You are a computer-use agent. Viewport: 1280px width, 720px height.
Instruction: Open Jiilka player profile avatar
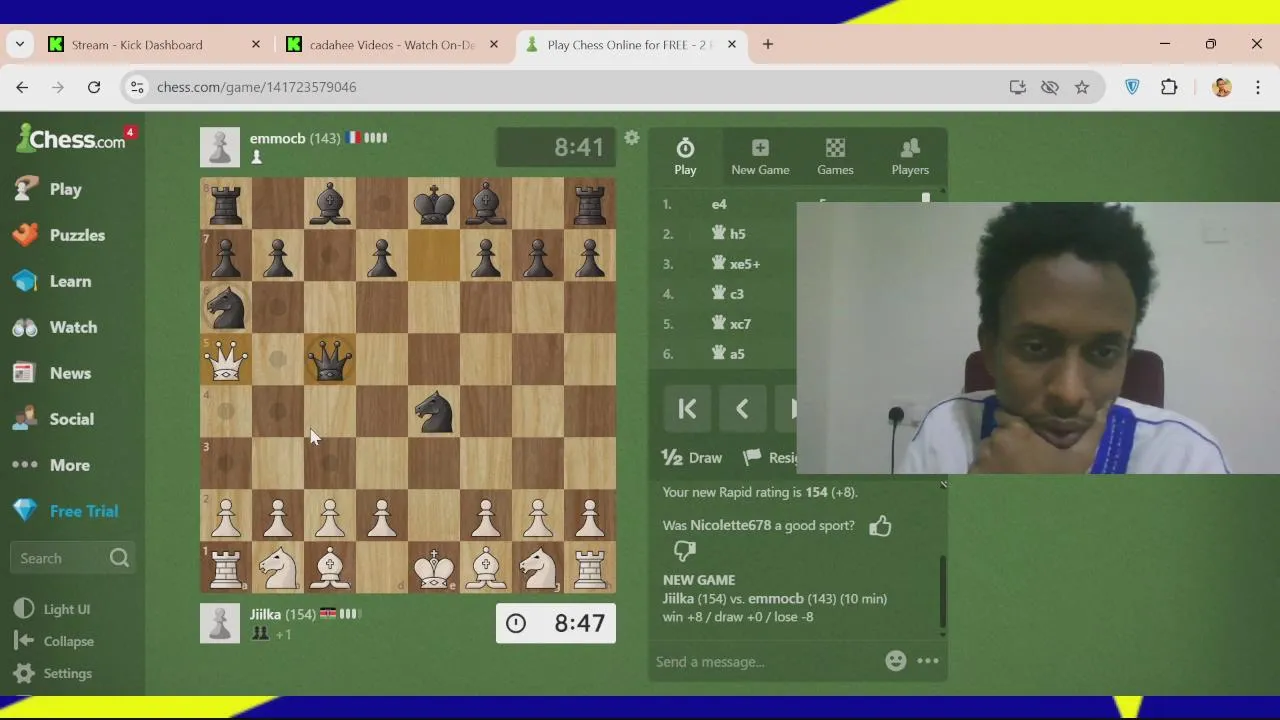pos(220,623)
